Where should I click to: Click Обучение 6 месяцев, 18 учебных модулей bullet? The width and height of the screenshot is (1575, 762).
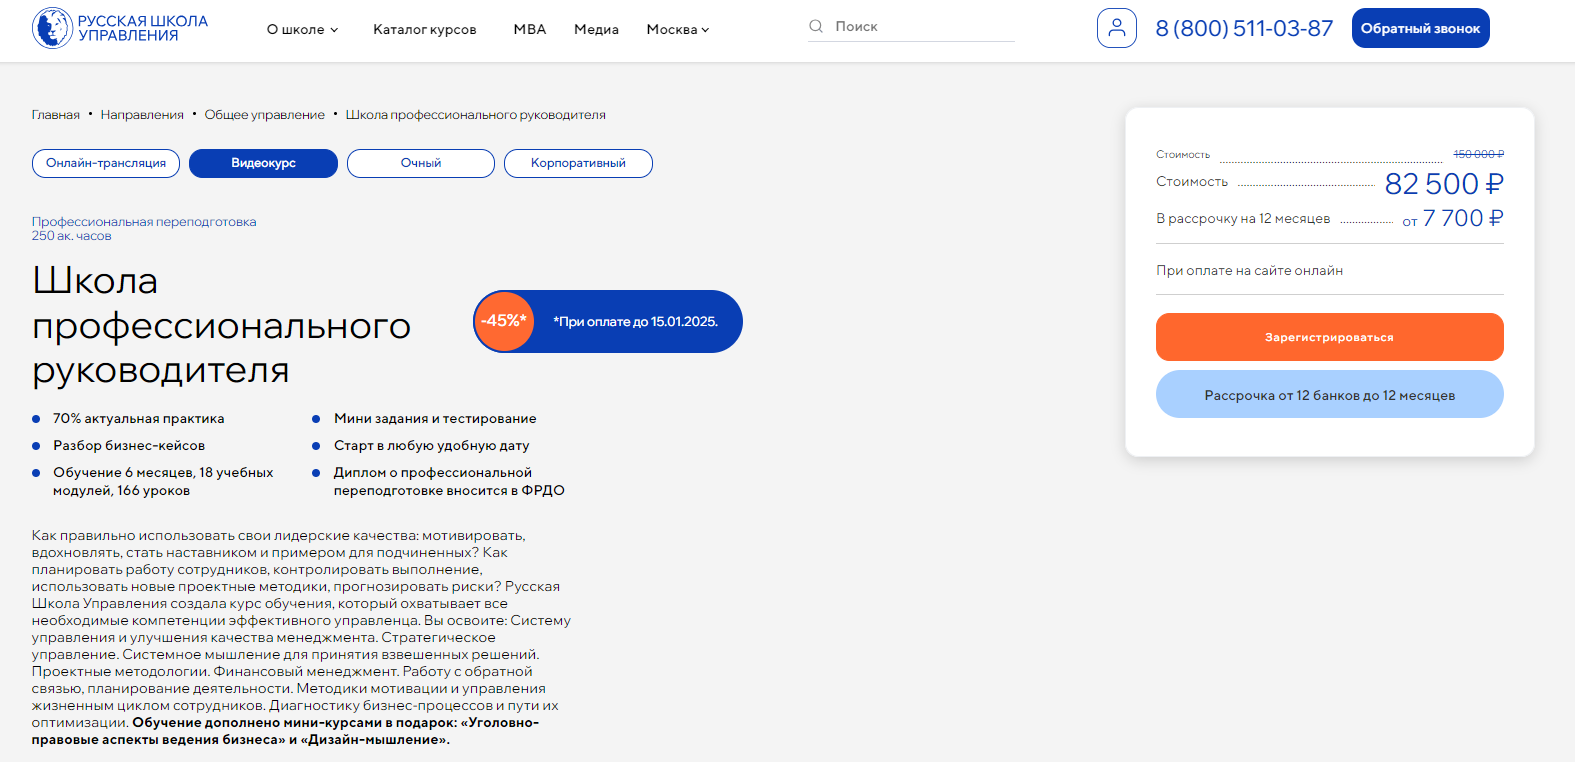(163, 481)
